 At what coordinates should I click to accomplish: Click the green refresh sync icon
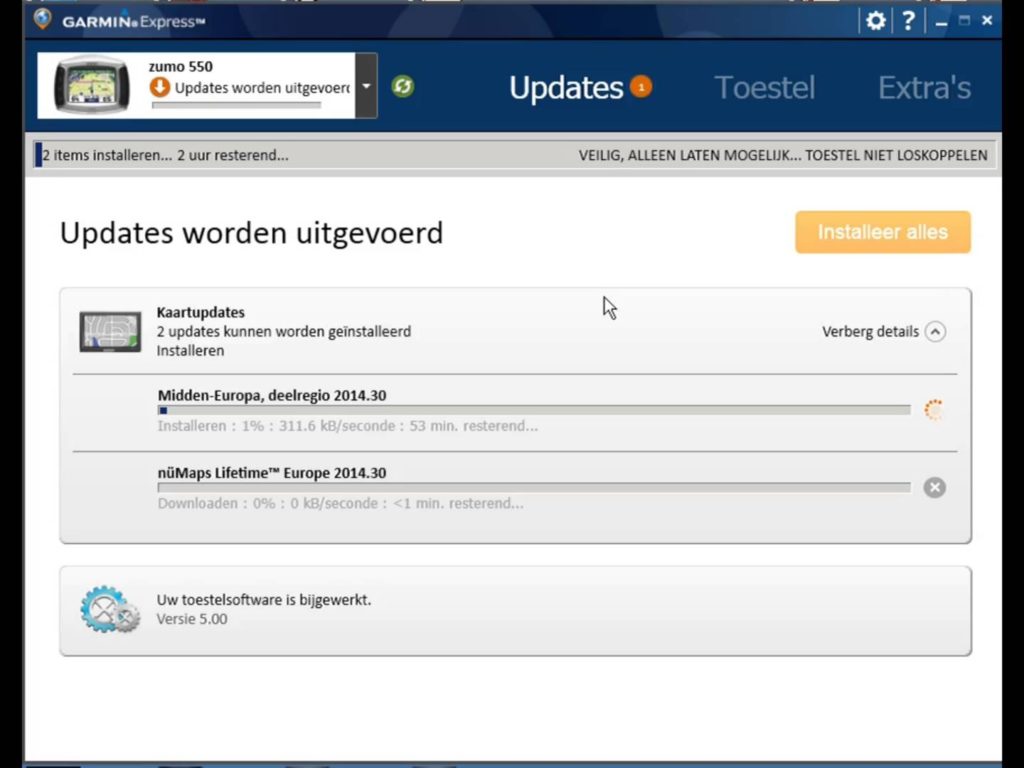[x=402, y=86]
